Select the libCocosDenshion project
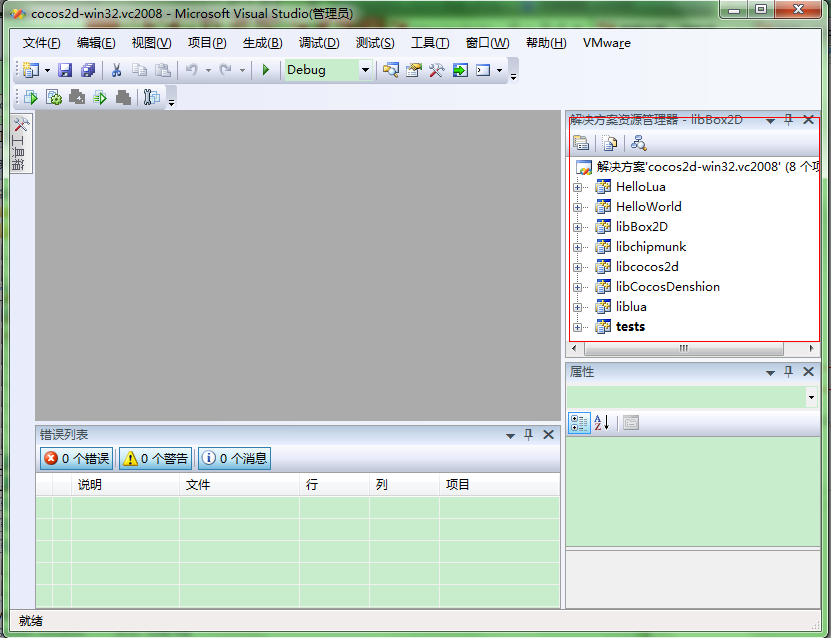The width and height of the screenshot is (831, 638). [x=668, y=287]
